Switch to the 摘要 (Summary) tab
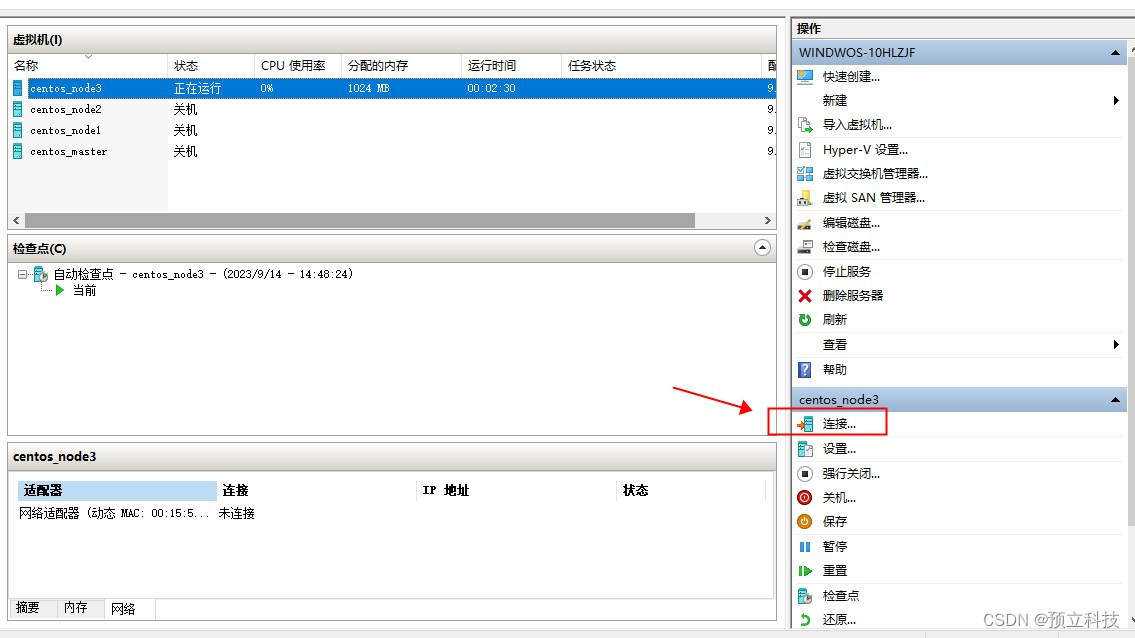The image size is (1135, 638). tap(28, 608)
